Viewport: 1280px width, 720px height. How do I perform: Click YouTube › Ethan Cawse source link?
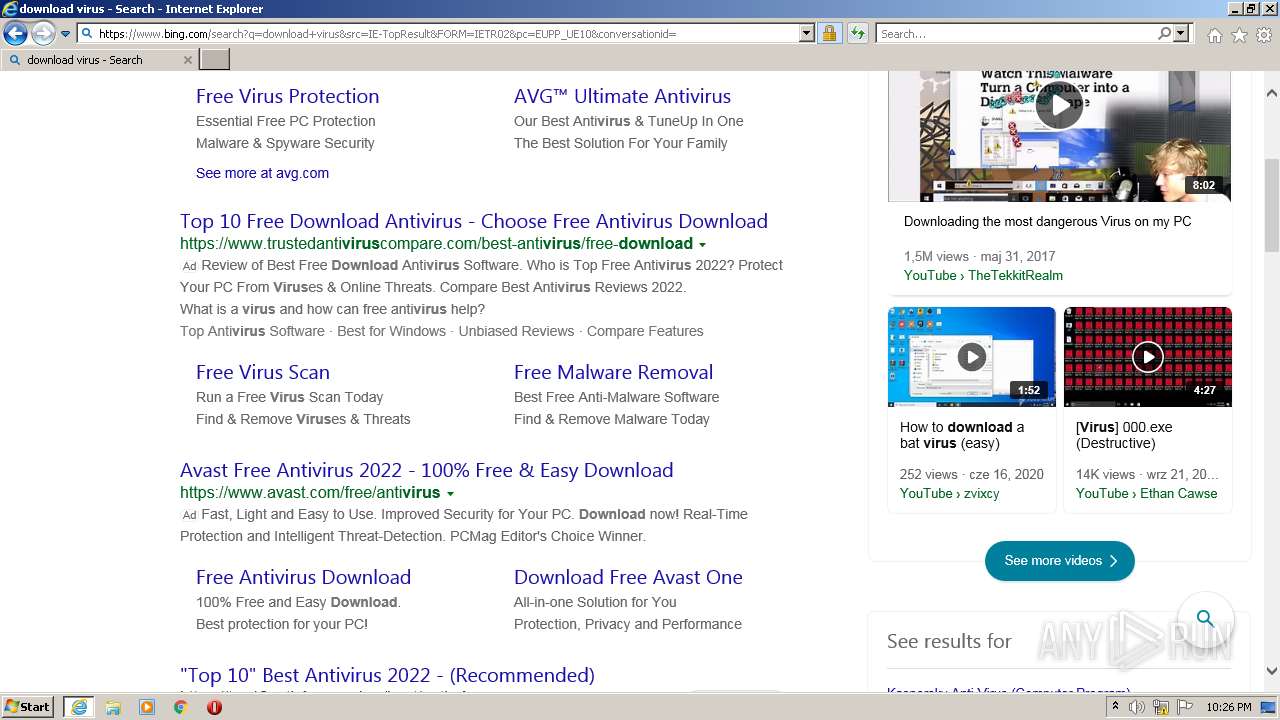pyautogui.click(x=1146, y=494)
